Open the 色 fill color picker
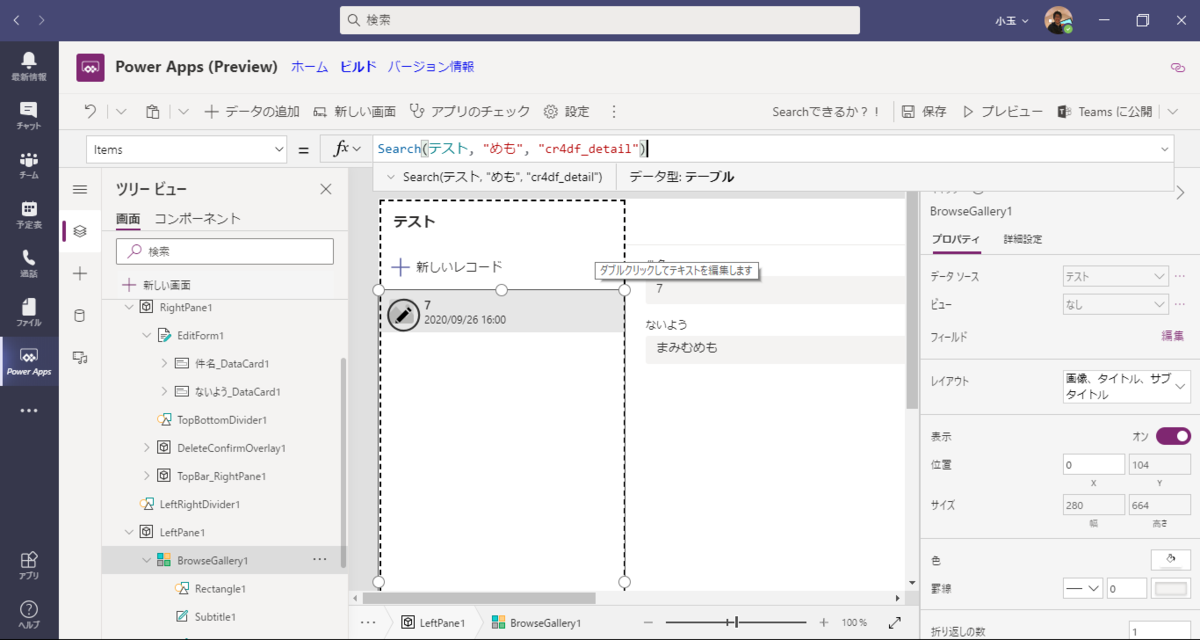Screen dimensions: 1200x640 point(1170,559)
